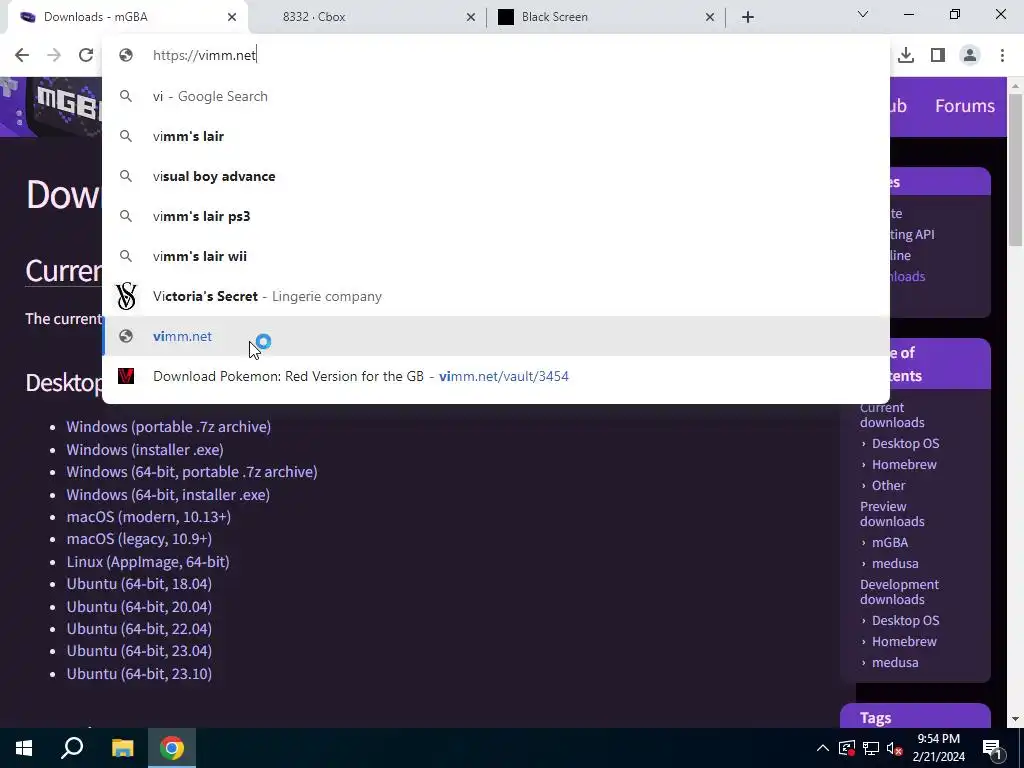Open a new tab with plus button
Screen dimensions: 1024x768
748,17
